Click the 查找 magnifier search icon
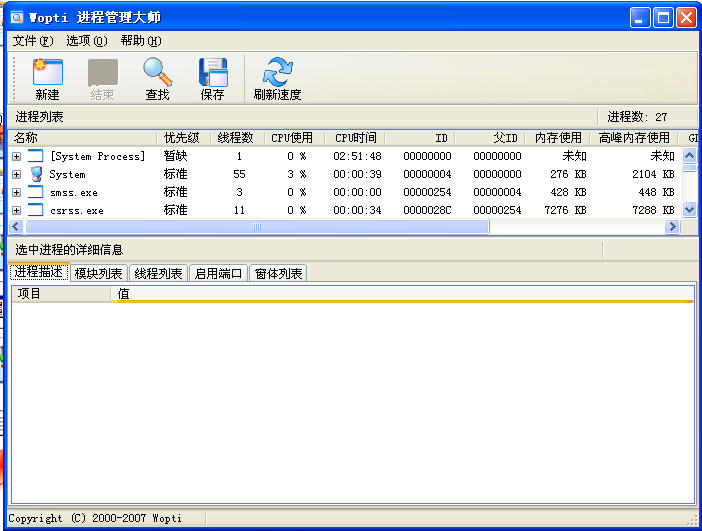The width and height of the screenshot is (702, 531). [158, 71]
